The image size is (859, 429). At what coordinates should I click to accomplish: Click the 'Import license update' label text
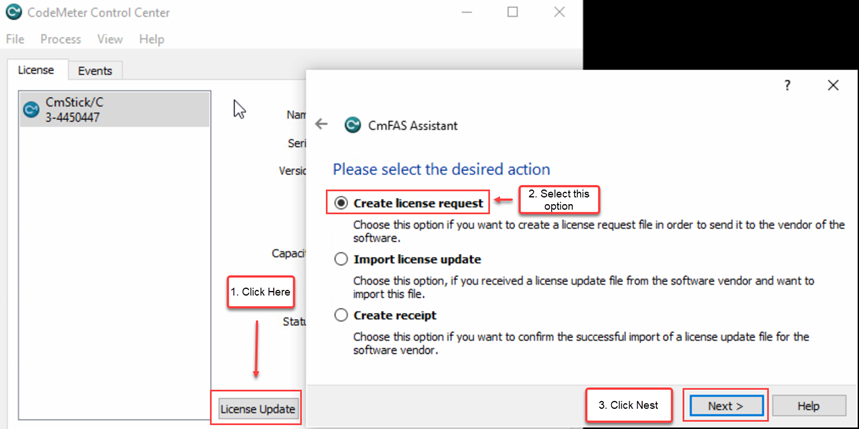[x=417, y=259]
